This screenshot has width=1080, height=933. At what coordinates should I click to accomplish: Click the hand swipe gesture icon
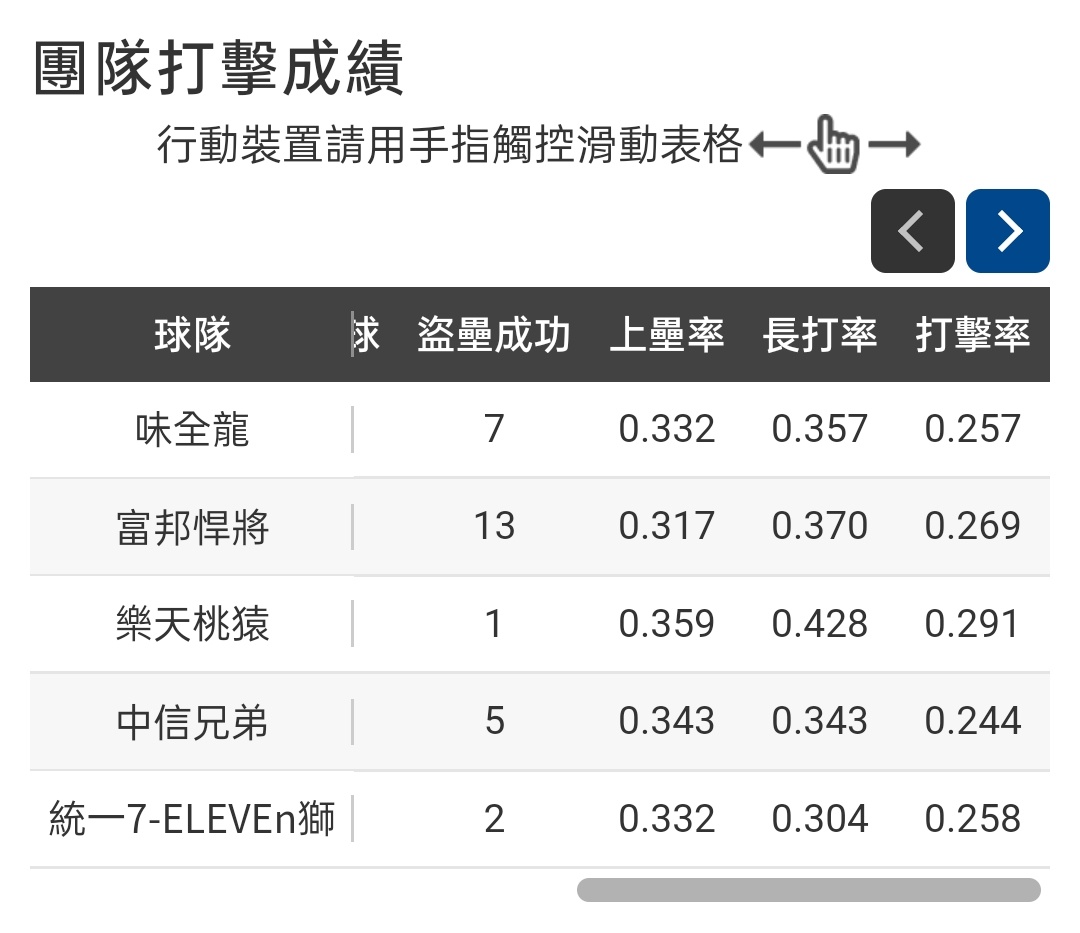[833, 146]
